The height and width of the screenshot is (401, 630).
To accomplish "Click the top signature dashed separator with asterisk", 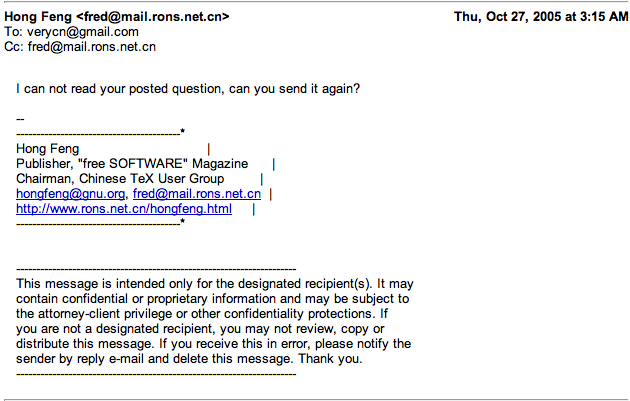I will (x=100, y=132).
